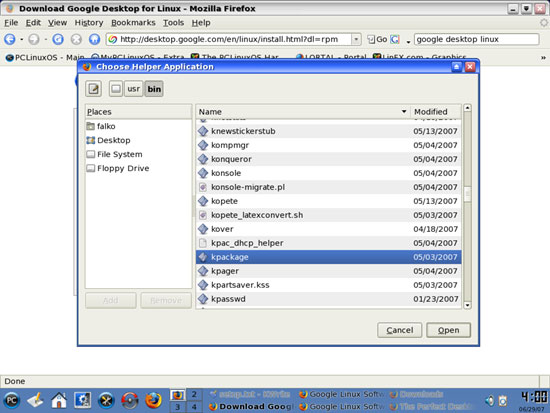Screen dimensions: 550x413
Task: Click PCLinuxOS - Main bookmark
Action: [x=45, y=57]
